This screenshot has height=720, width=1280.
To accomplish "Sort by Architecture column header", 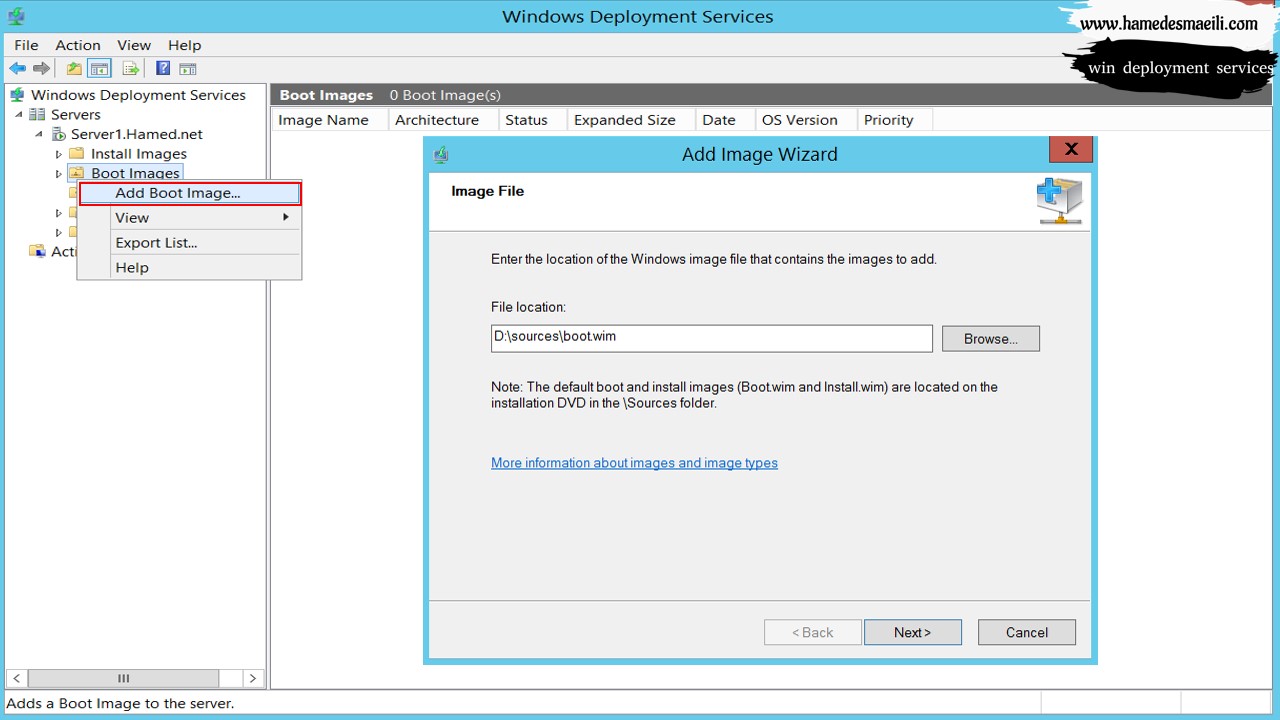I will (x=443, y=120).
